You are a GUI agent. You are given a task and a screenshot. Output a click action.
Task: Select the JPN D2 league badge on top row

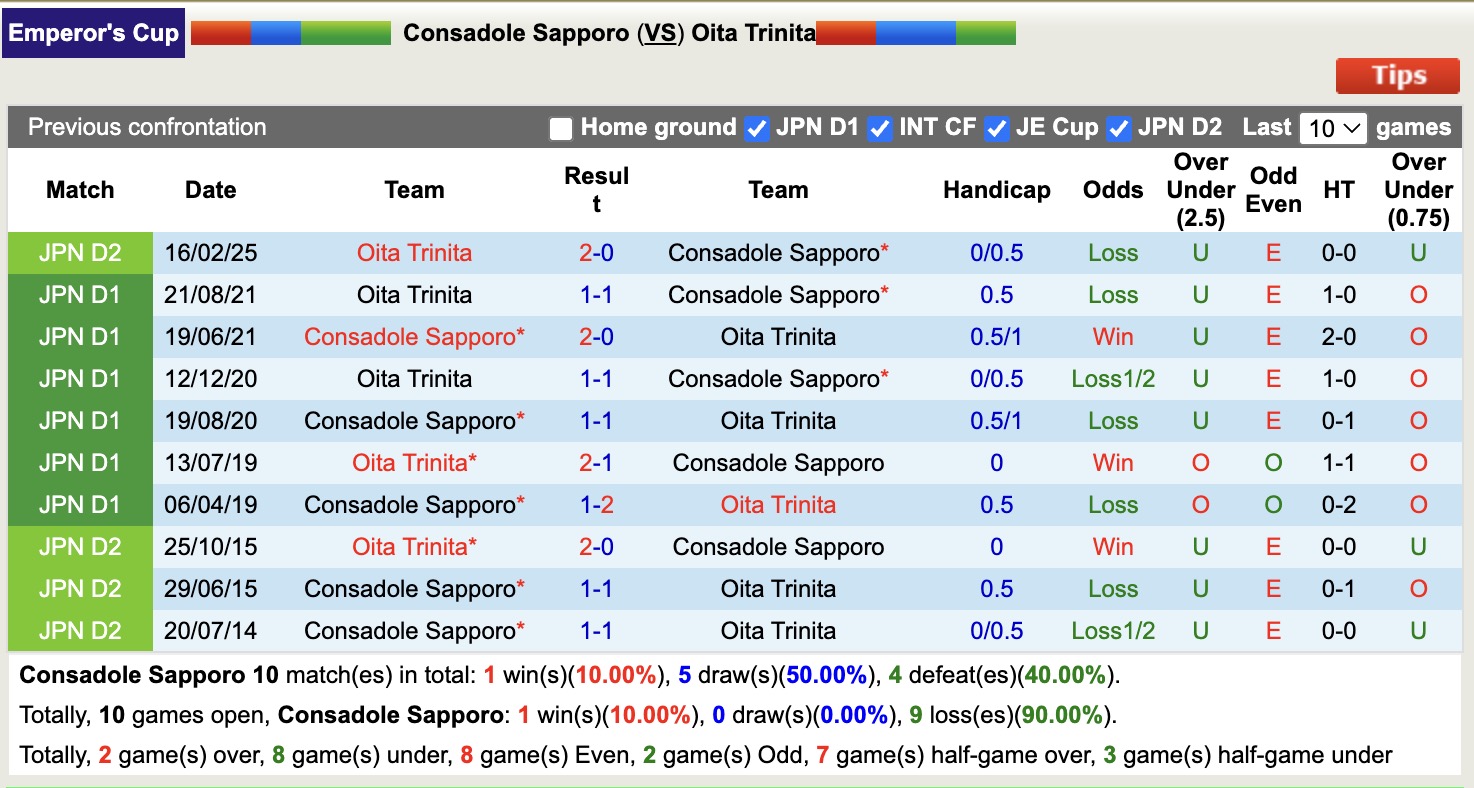click(80, 252)
